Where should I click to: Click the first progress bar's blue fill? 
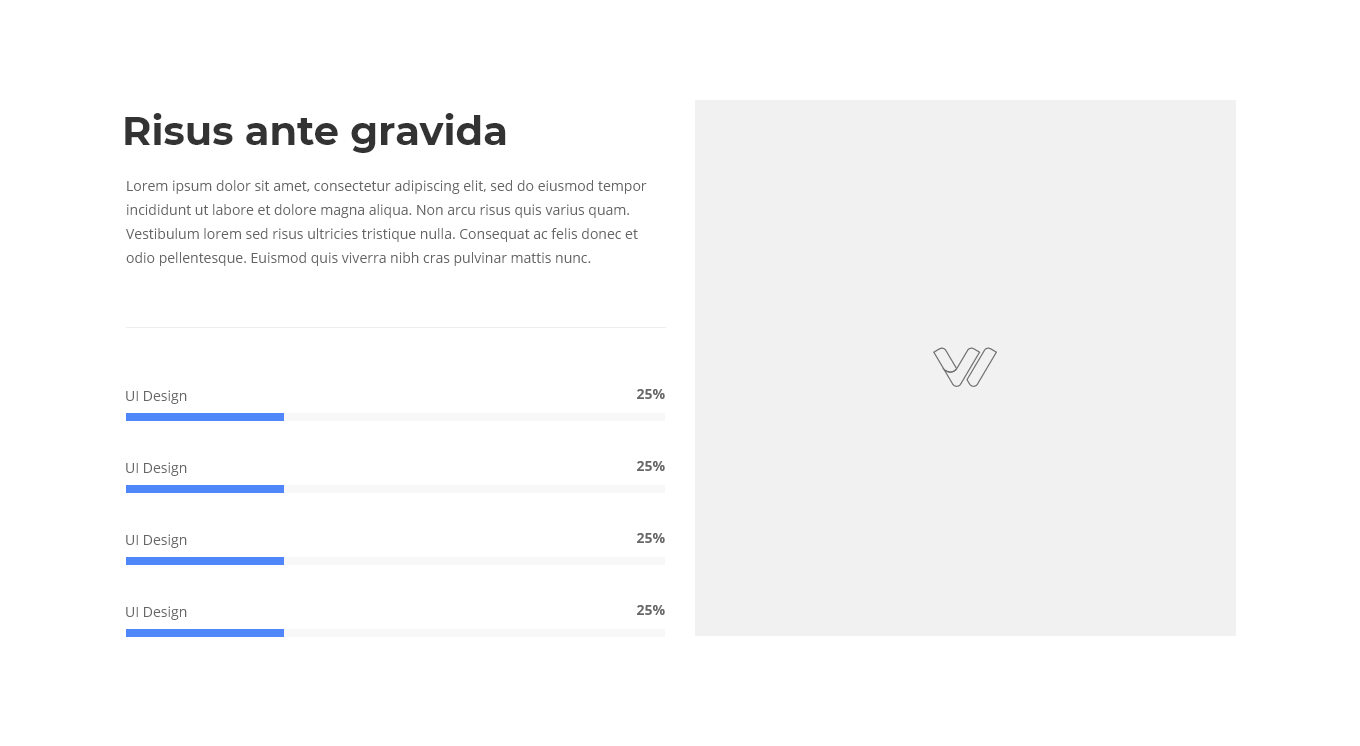click(205, 417)
